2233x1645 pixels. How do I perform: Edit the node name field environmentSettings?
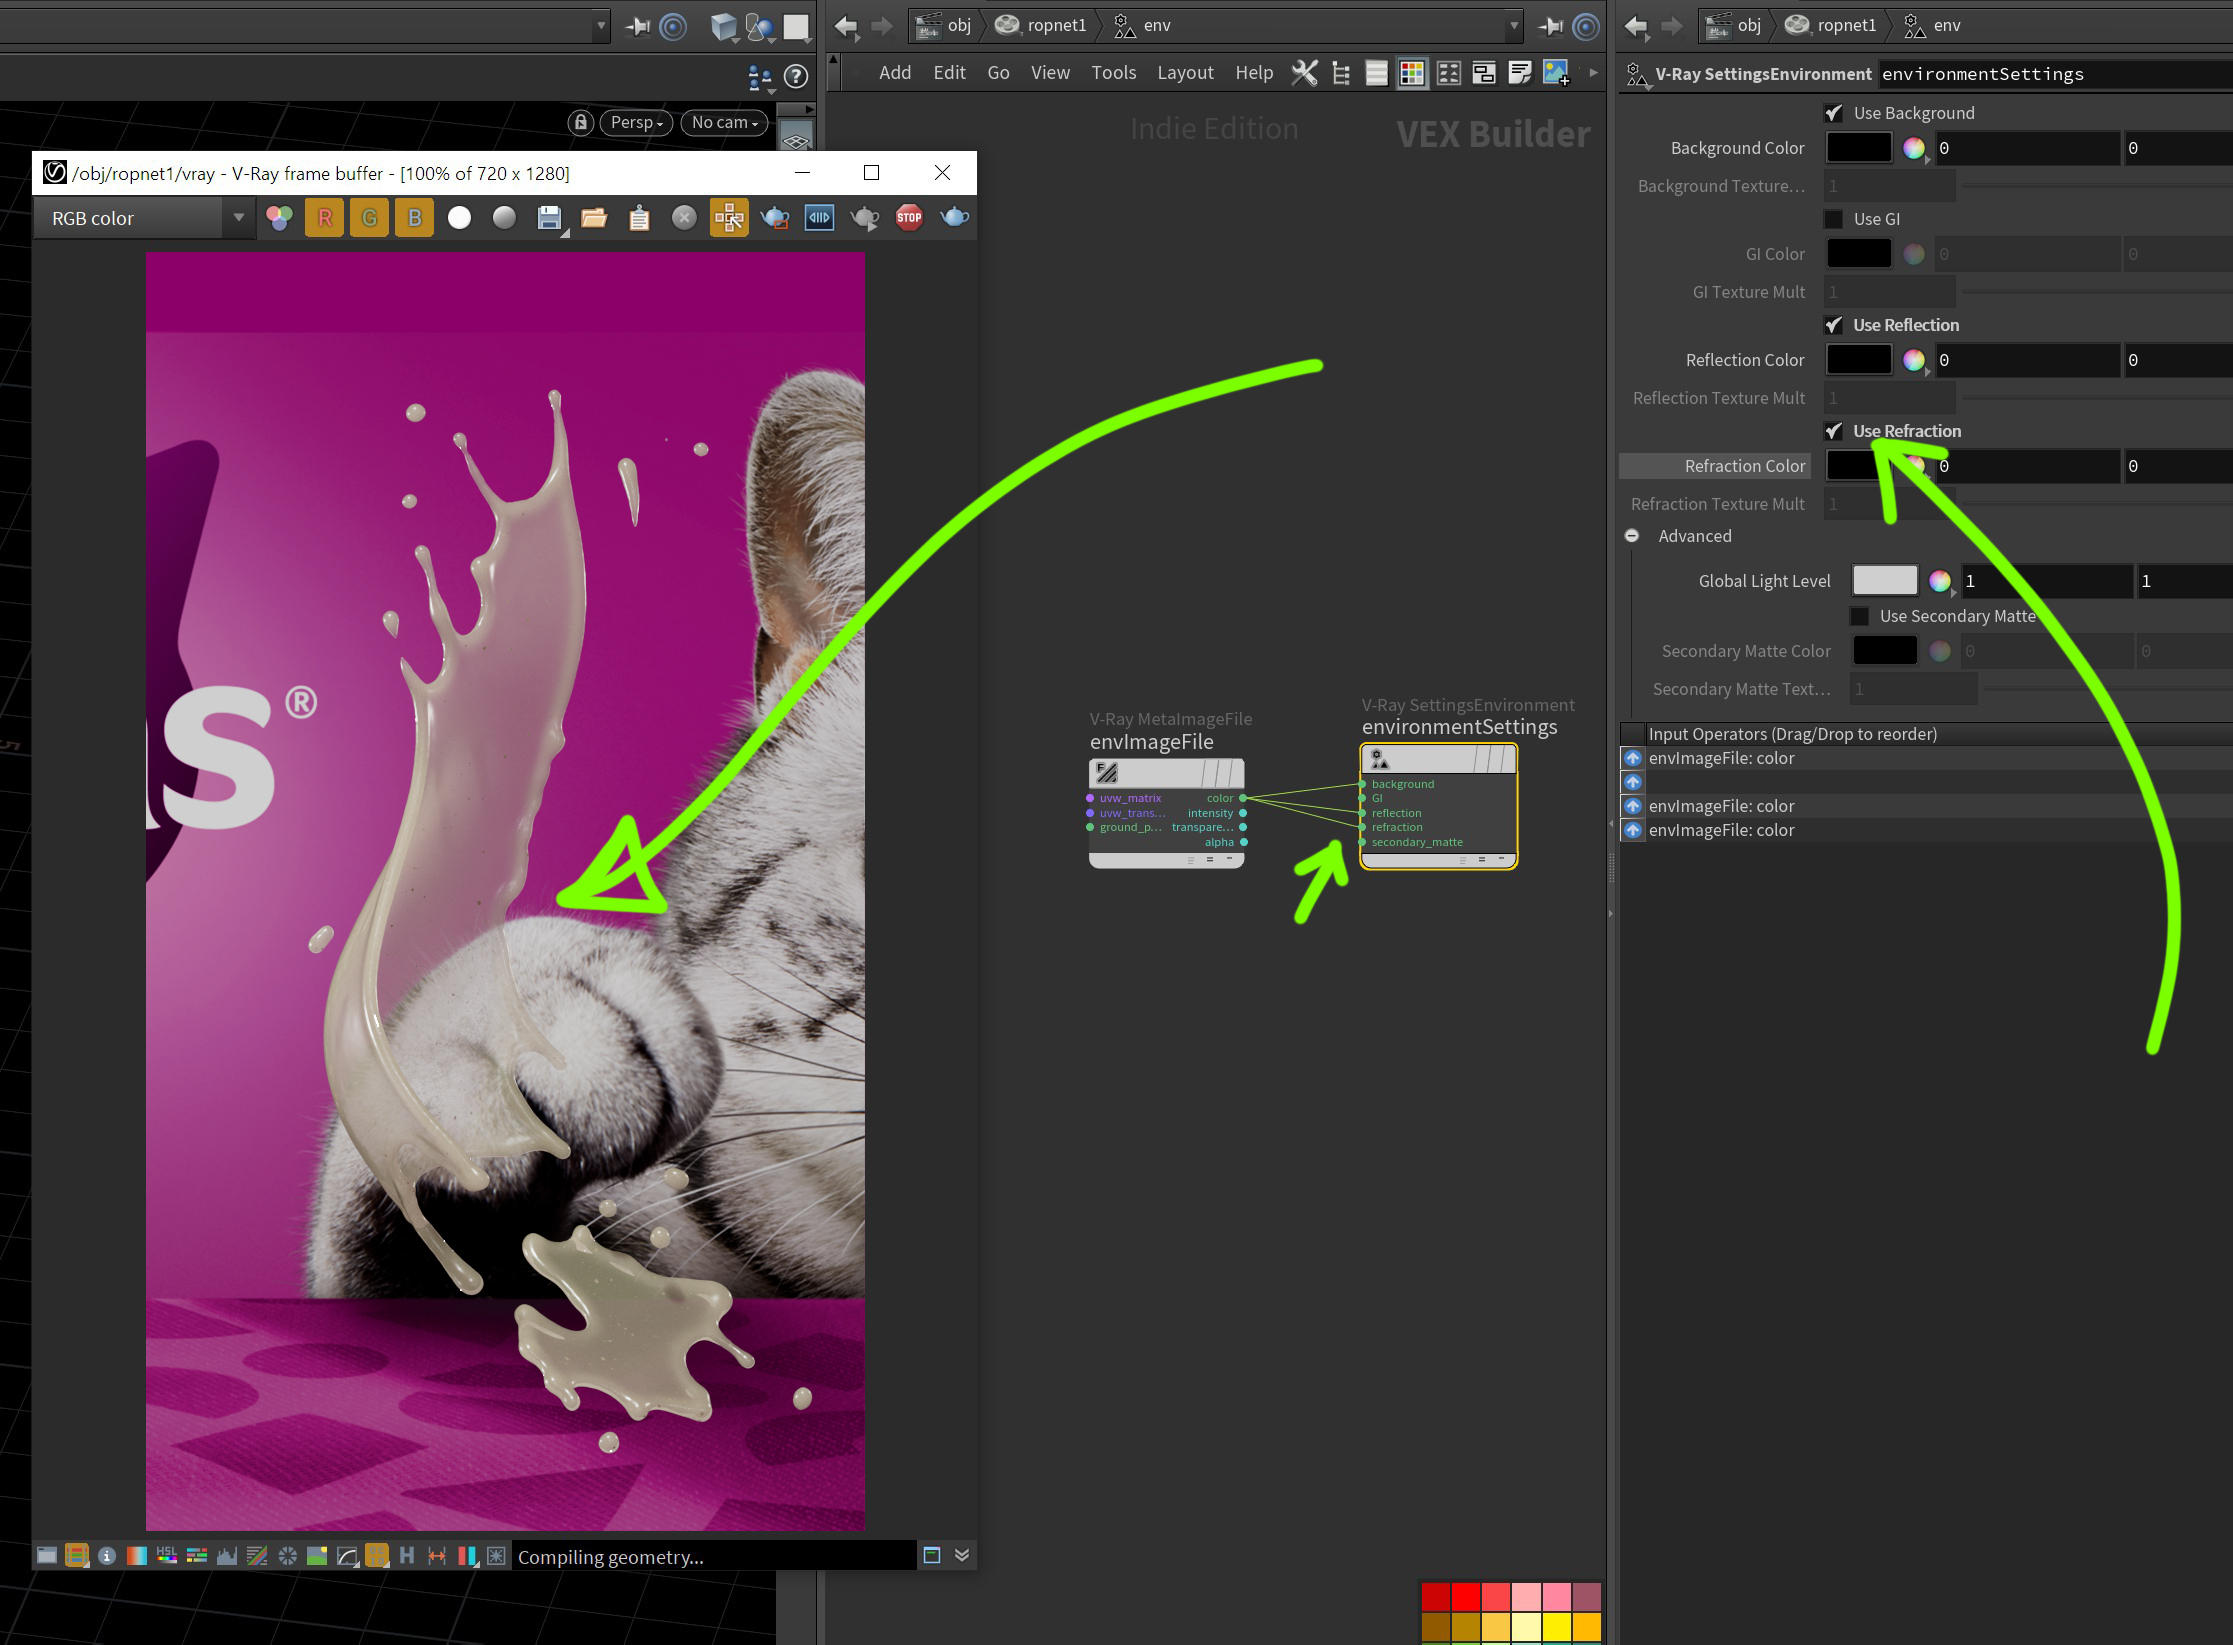(2055, 74)
